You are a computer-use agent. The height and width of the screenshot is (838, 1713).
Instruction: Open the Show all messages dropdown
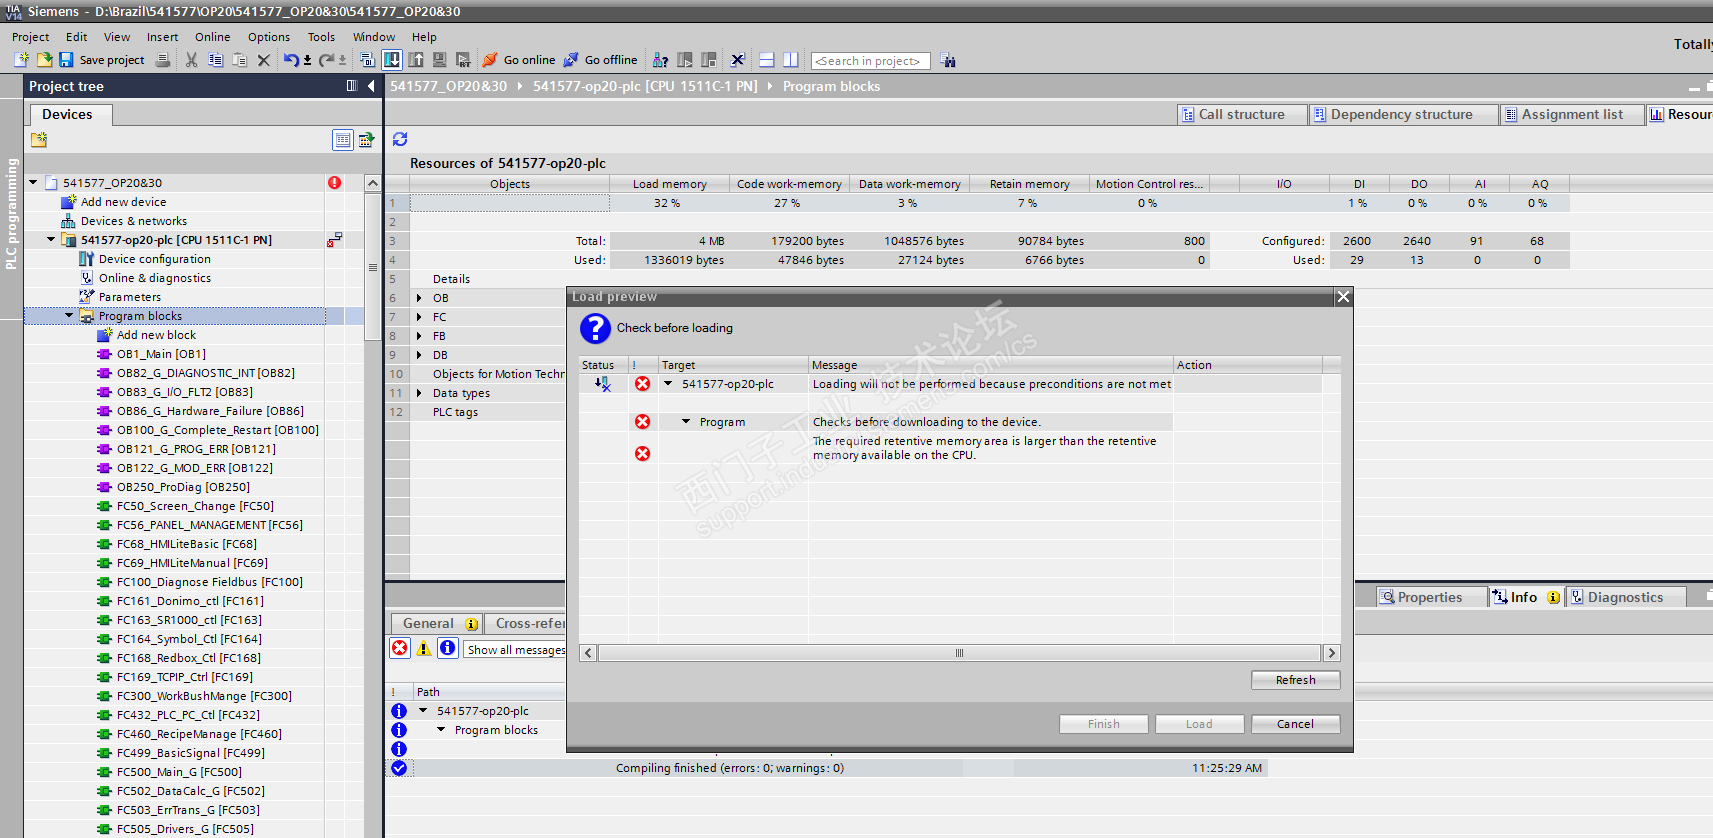[x=515, y=650]
